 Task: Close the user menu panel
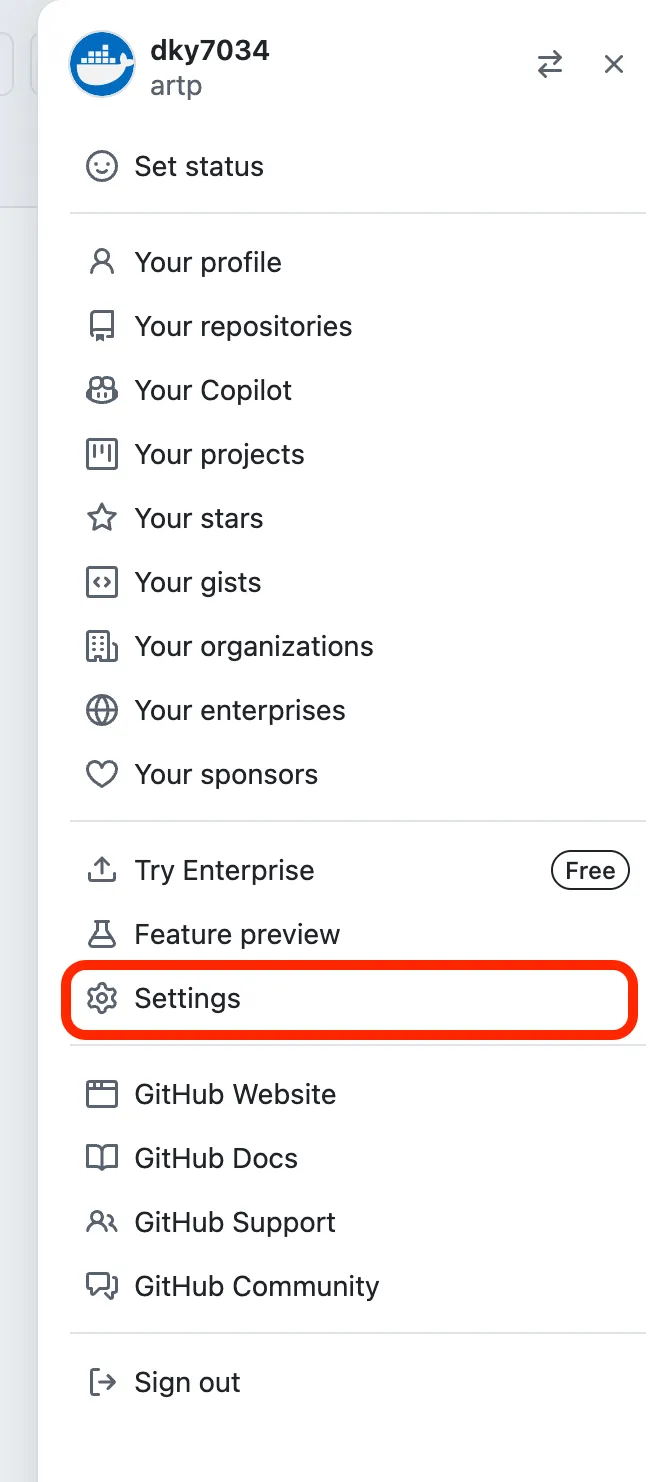click(614, 65)
